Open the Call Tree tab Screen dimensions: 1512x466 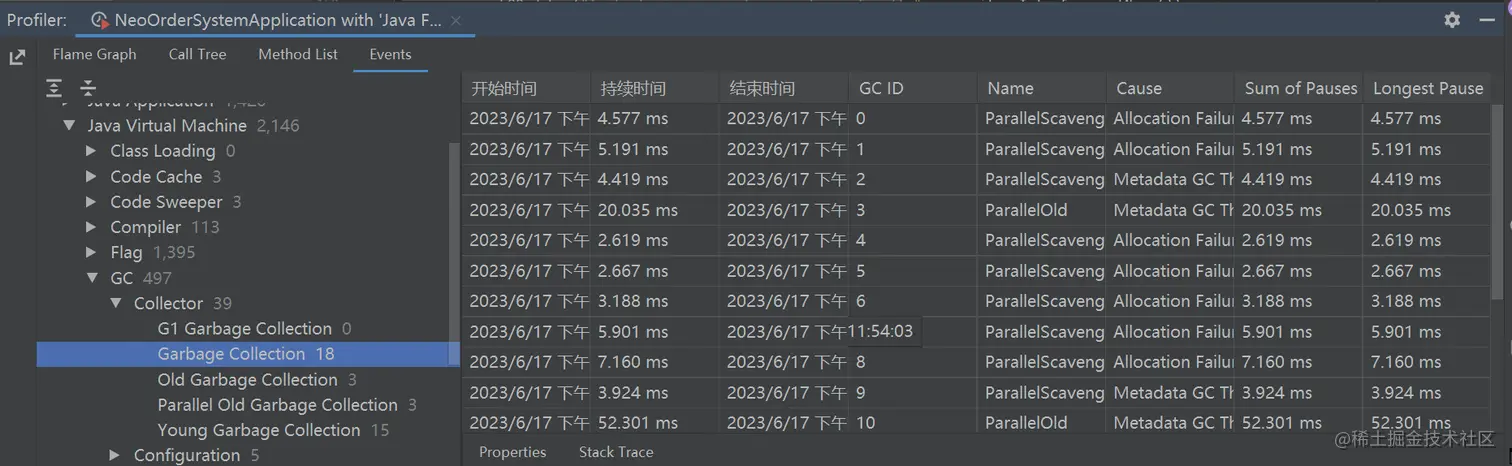pyautogui.click(x=197, y=54)
